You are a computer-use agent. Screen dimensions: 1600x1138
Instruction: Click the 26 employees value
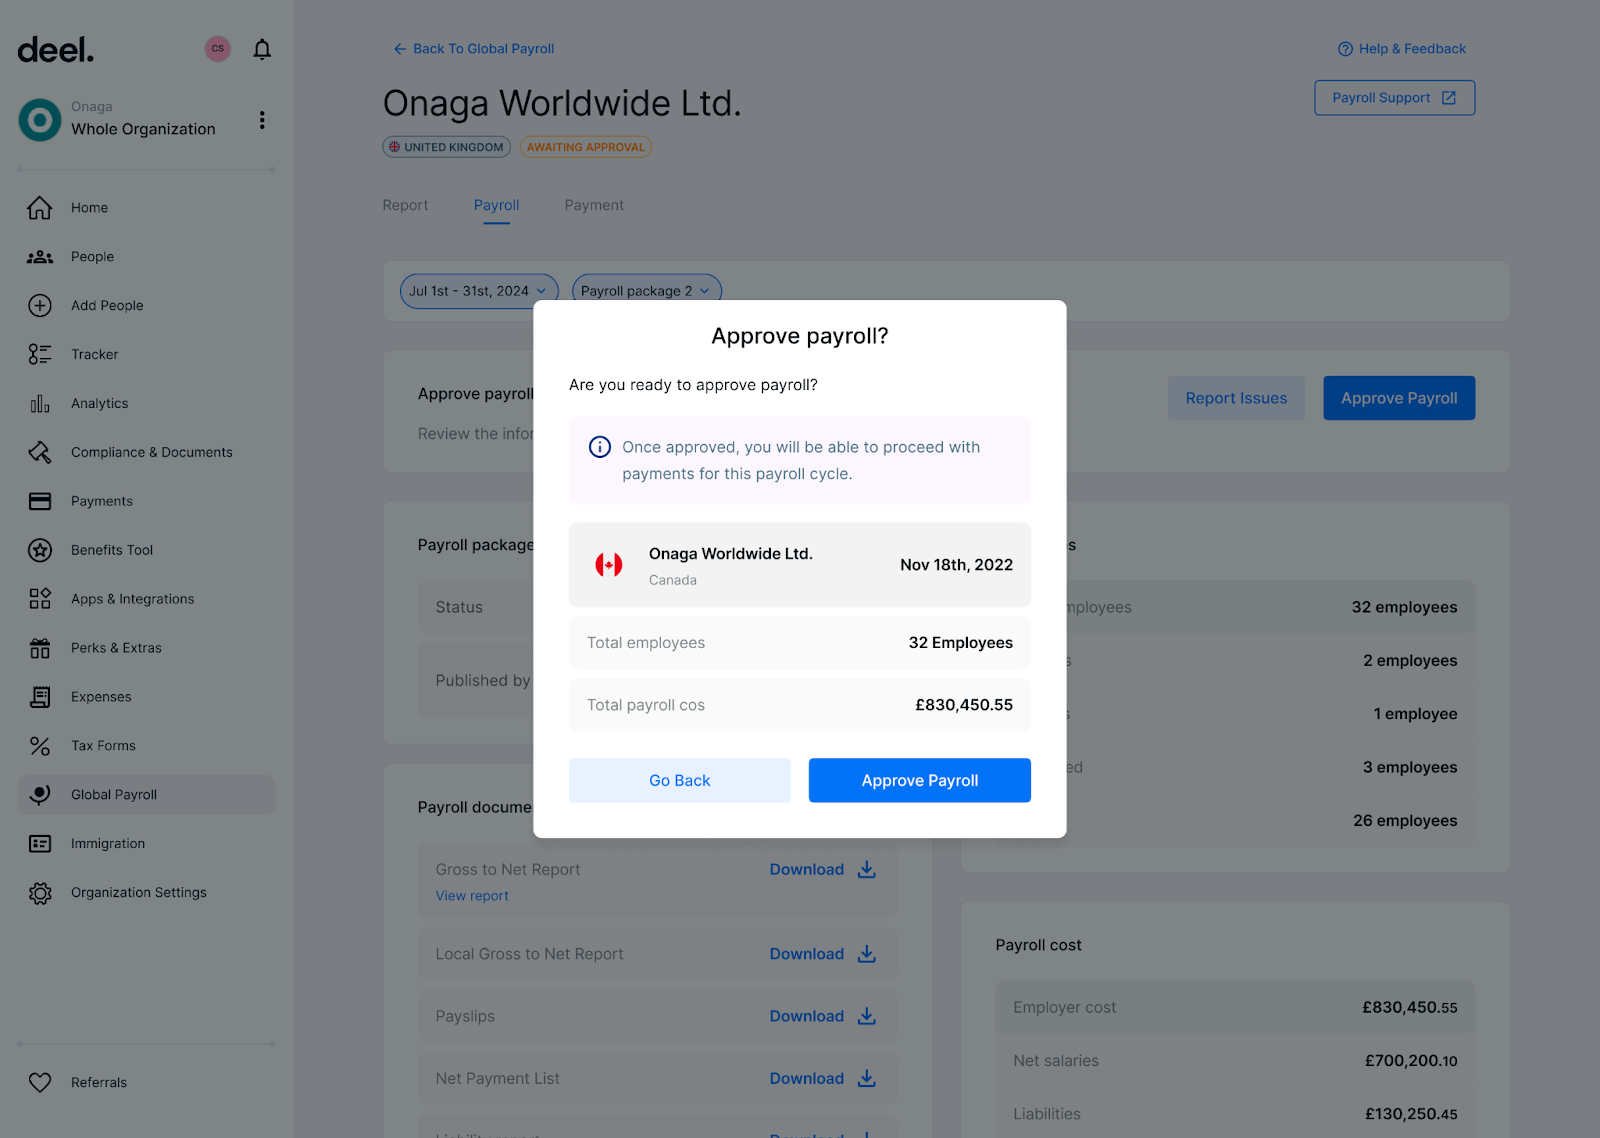point(1405,820)
